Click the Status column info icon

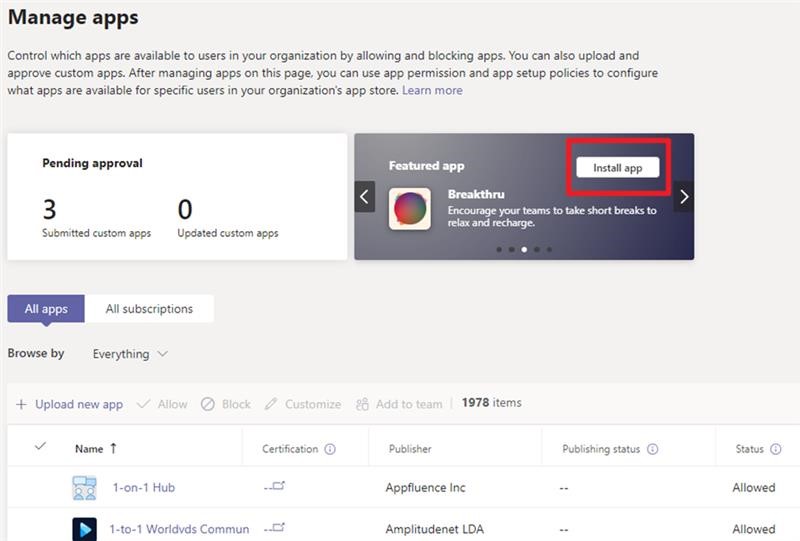pyautogui.click(x=775, y=450)
